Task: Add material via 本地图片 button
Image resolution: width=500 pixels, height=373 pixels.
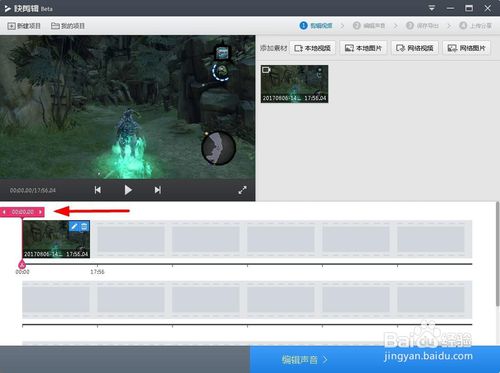Action: pyautogui.click(x=363, y=48)
